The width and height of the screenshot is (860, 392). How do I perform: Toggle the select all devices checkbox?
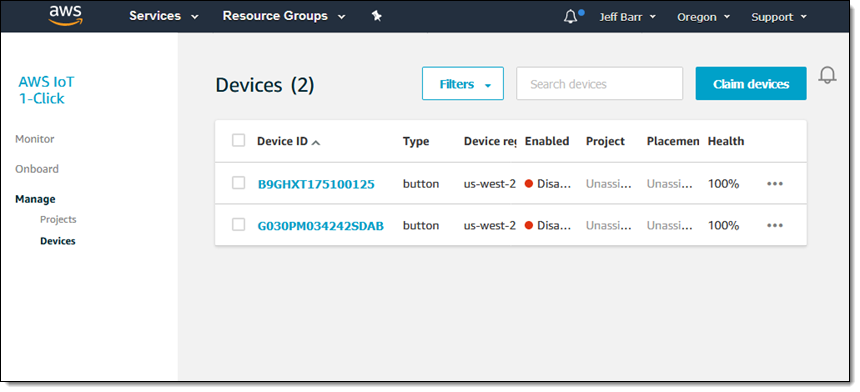pos(239,140)
